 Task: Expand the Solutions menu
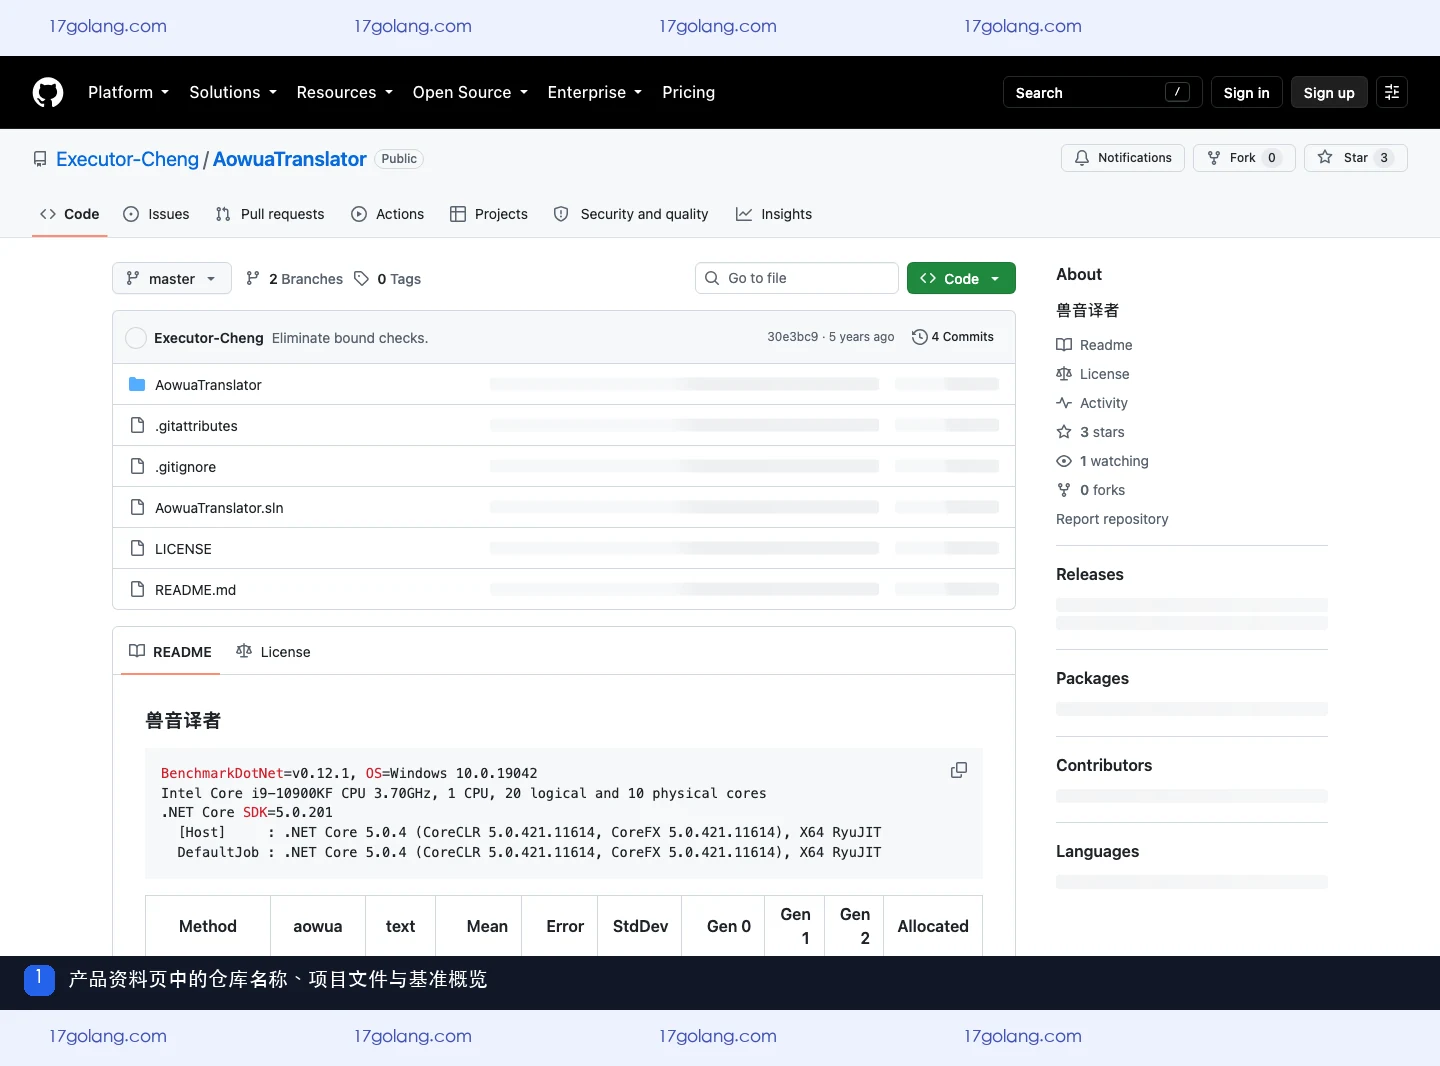[x=233, y=92]
